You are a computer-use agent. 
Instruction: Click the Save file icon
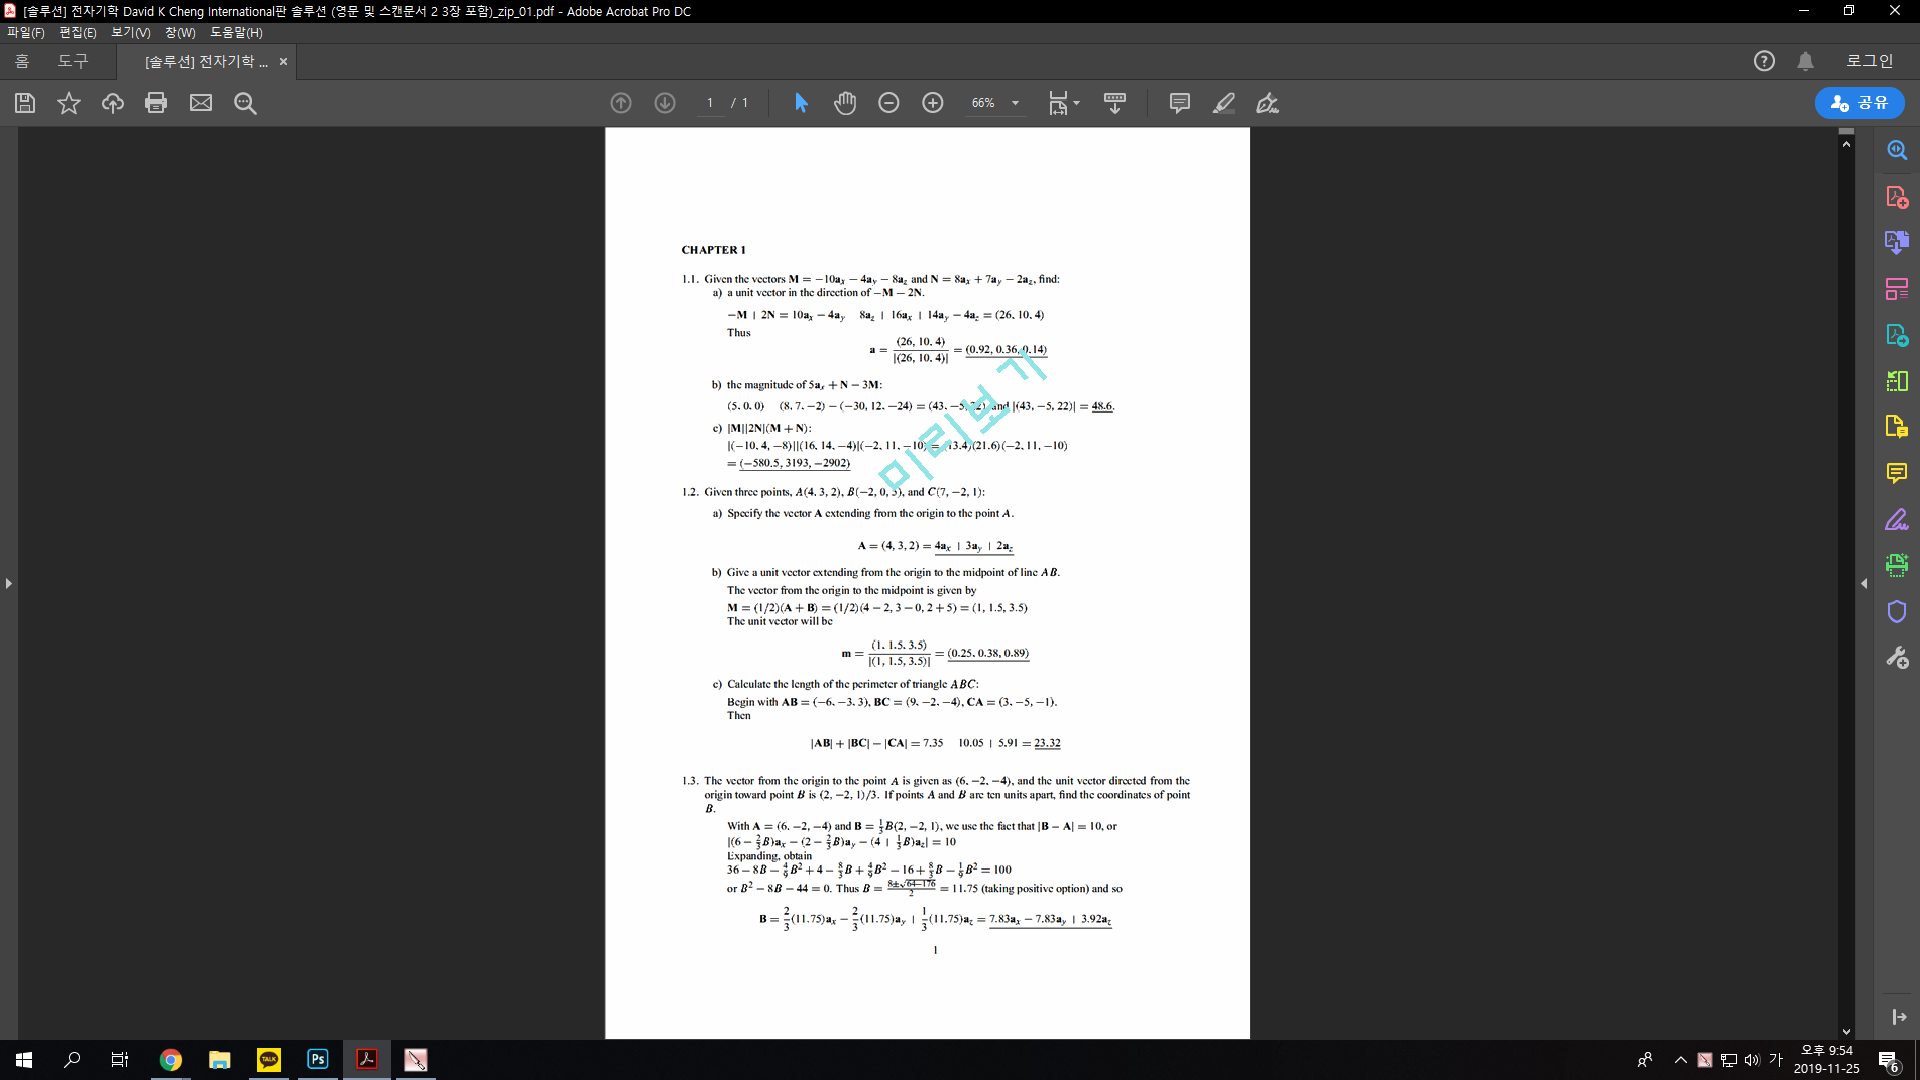25,103
